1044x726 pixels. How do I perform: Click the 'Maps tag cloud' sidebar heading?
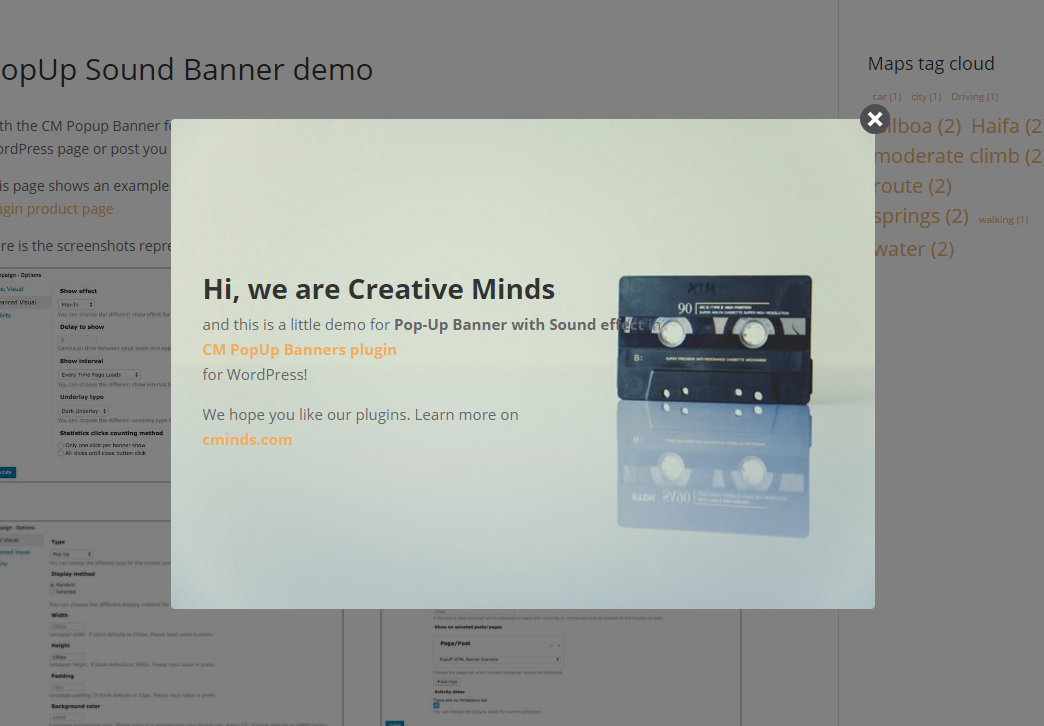(x=931, y=64)
